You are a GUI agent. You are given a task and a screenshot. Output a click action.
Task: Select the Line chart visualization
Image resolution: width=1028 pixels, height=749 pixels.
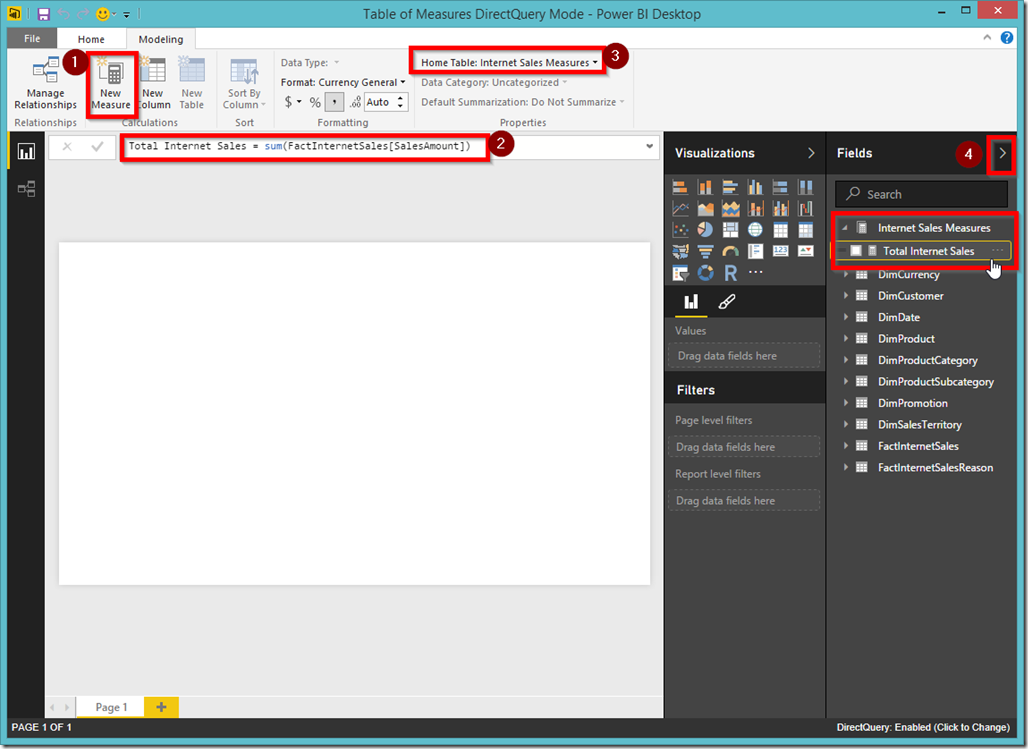(680, 209)
